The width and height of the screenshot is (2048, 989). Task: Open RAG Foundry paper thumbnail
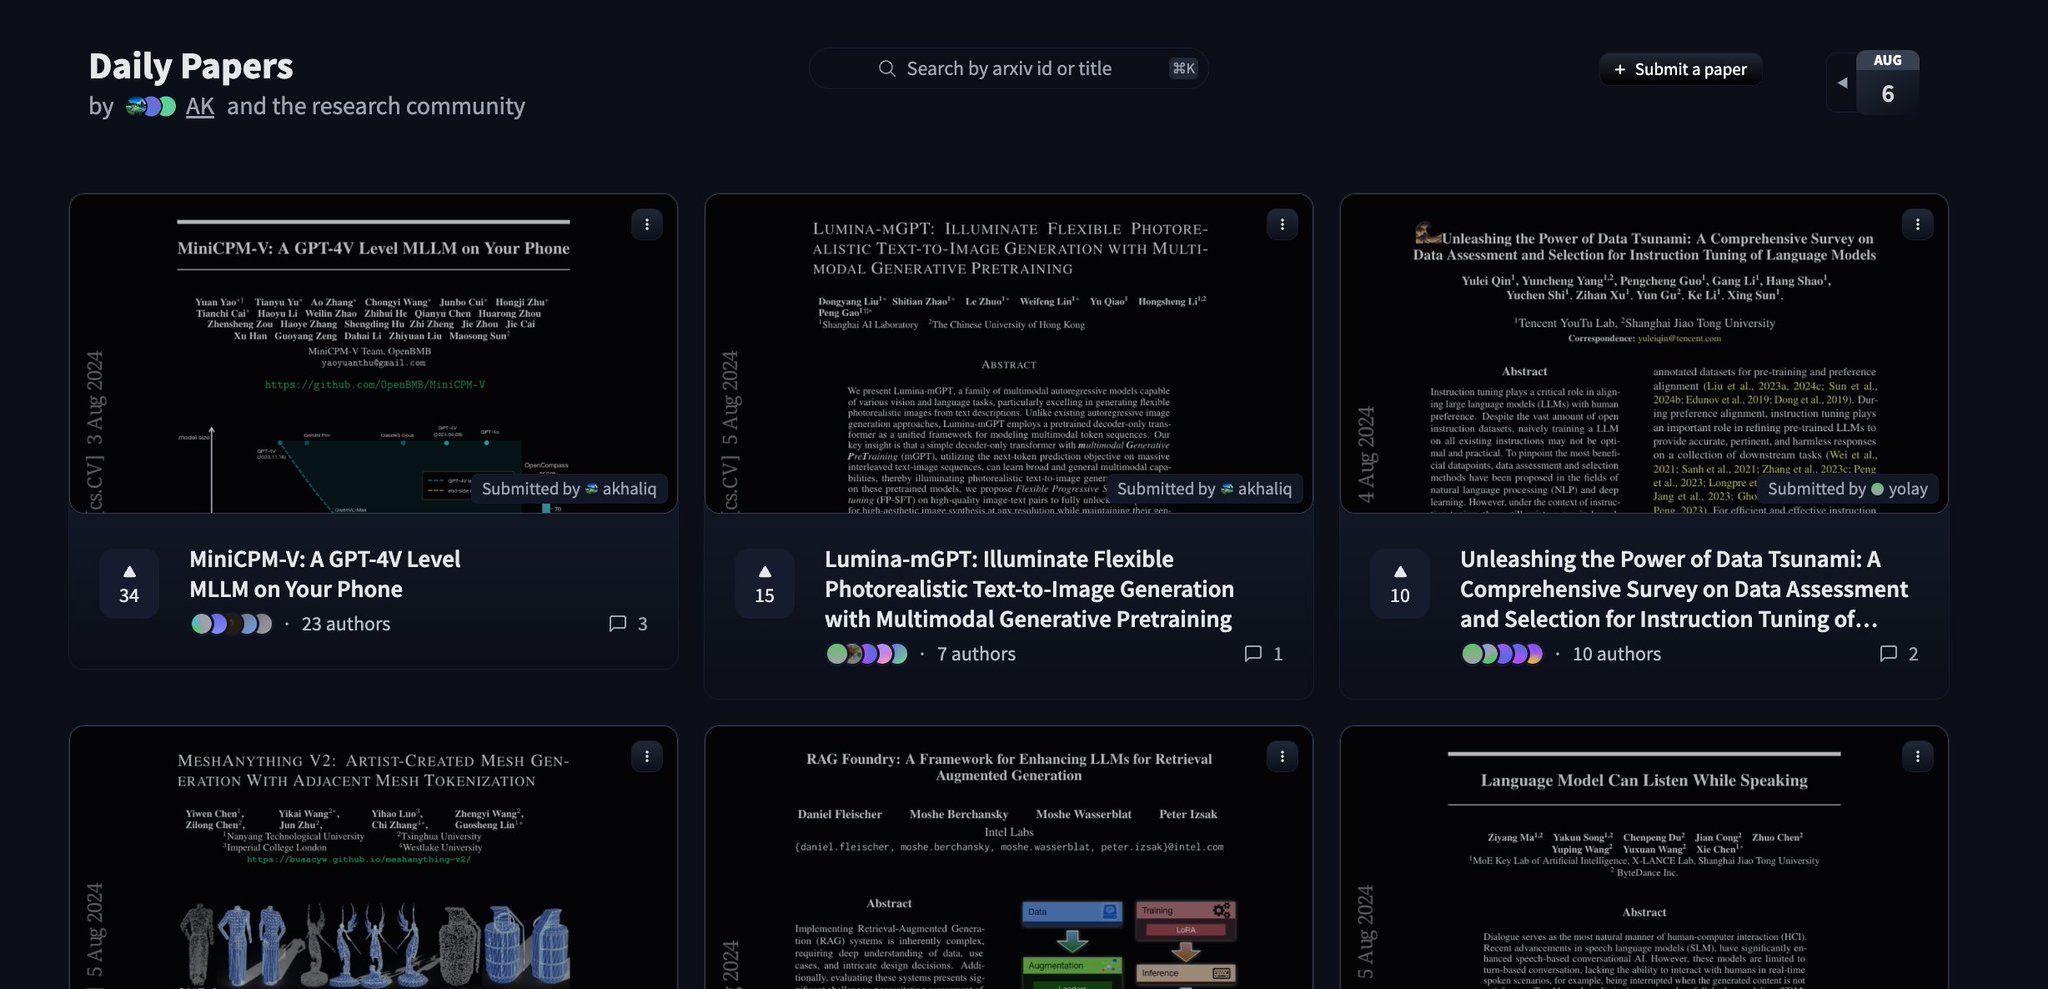[x=1009, y=858]
